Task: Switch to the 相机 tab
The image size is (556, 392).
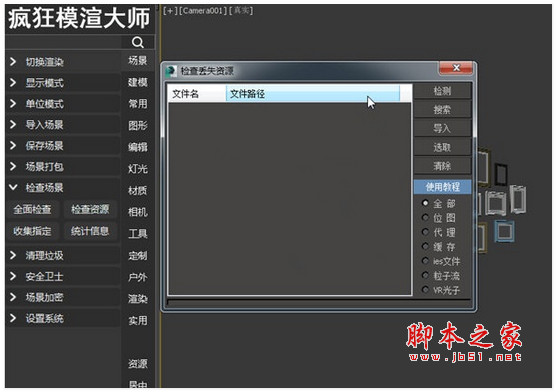Action: click(x=138, y=212)
